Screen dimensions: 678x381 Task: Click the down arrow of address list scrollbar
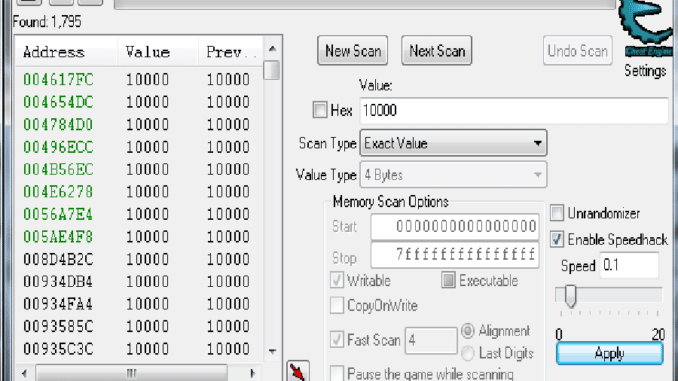pos(272,351)
